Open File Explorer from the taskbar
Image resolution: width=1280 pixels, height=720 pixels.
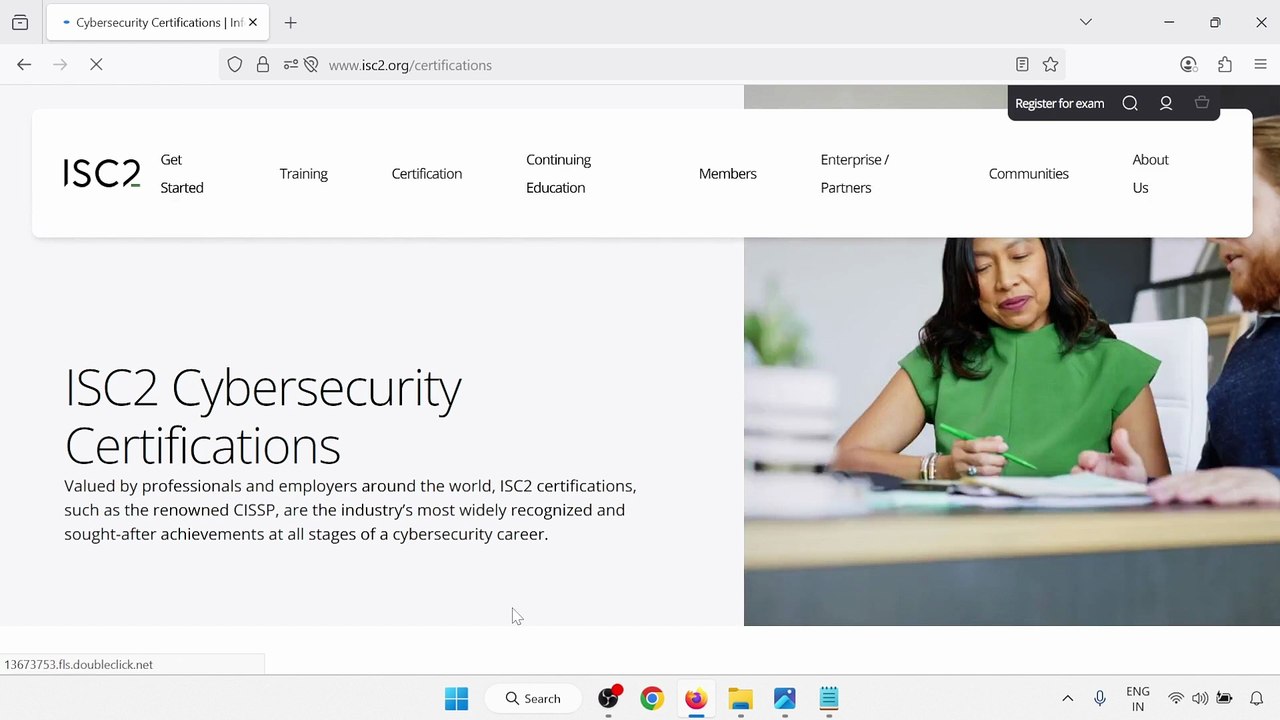pyautogui.click(x=740, y=698)
